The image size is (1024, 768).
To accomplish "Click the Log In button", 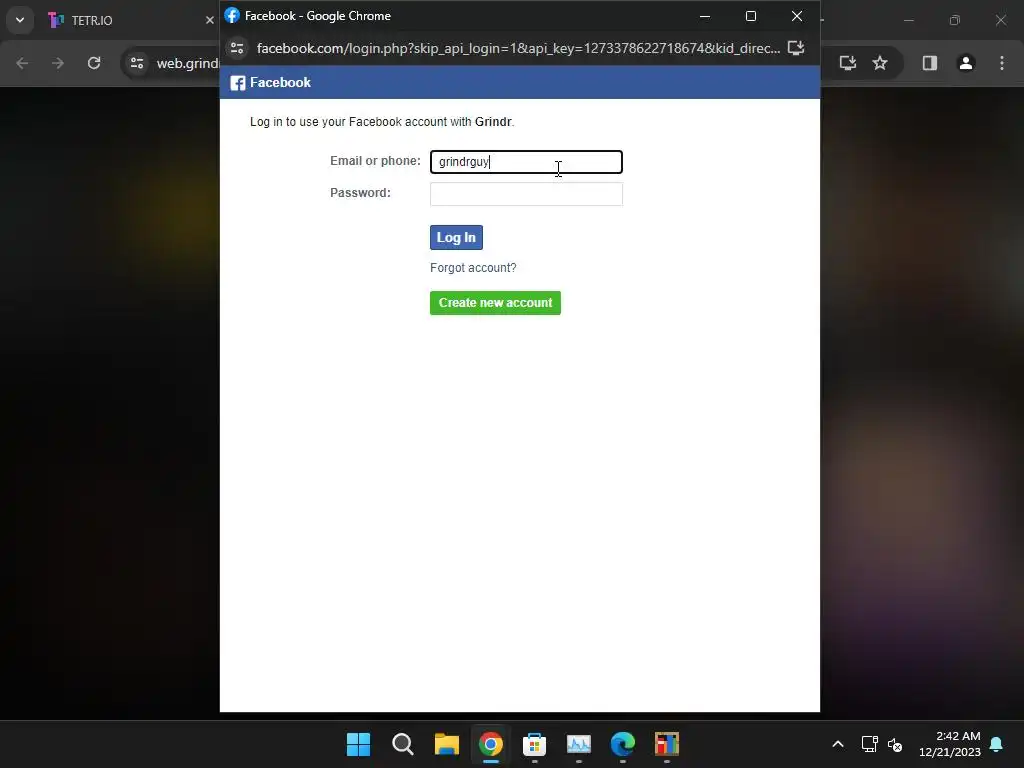I will point(456,237).
